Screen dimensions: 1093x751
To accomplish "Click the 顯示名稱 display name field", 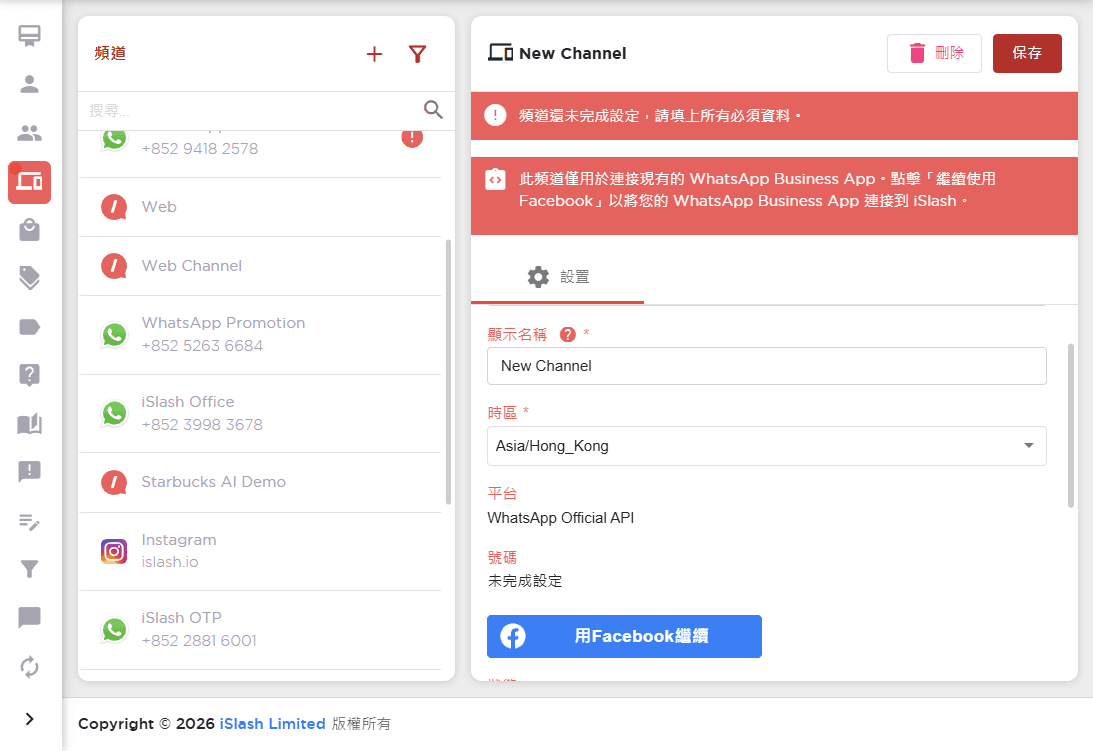I will coord(767,366).
